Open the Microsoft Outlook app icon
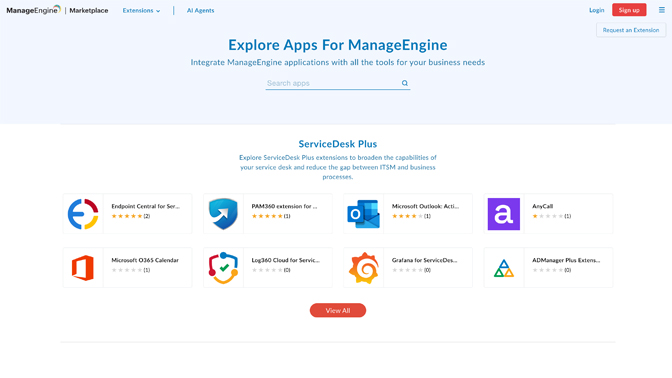Screen dimensions: 672x378 (x=363, y=214)
